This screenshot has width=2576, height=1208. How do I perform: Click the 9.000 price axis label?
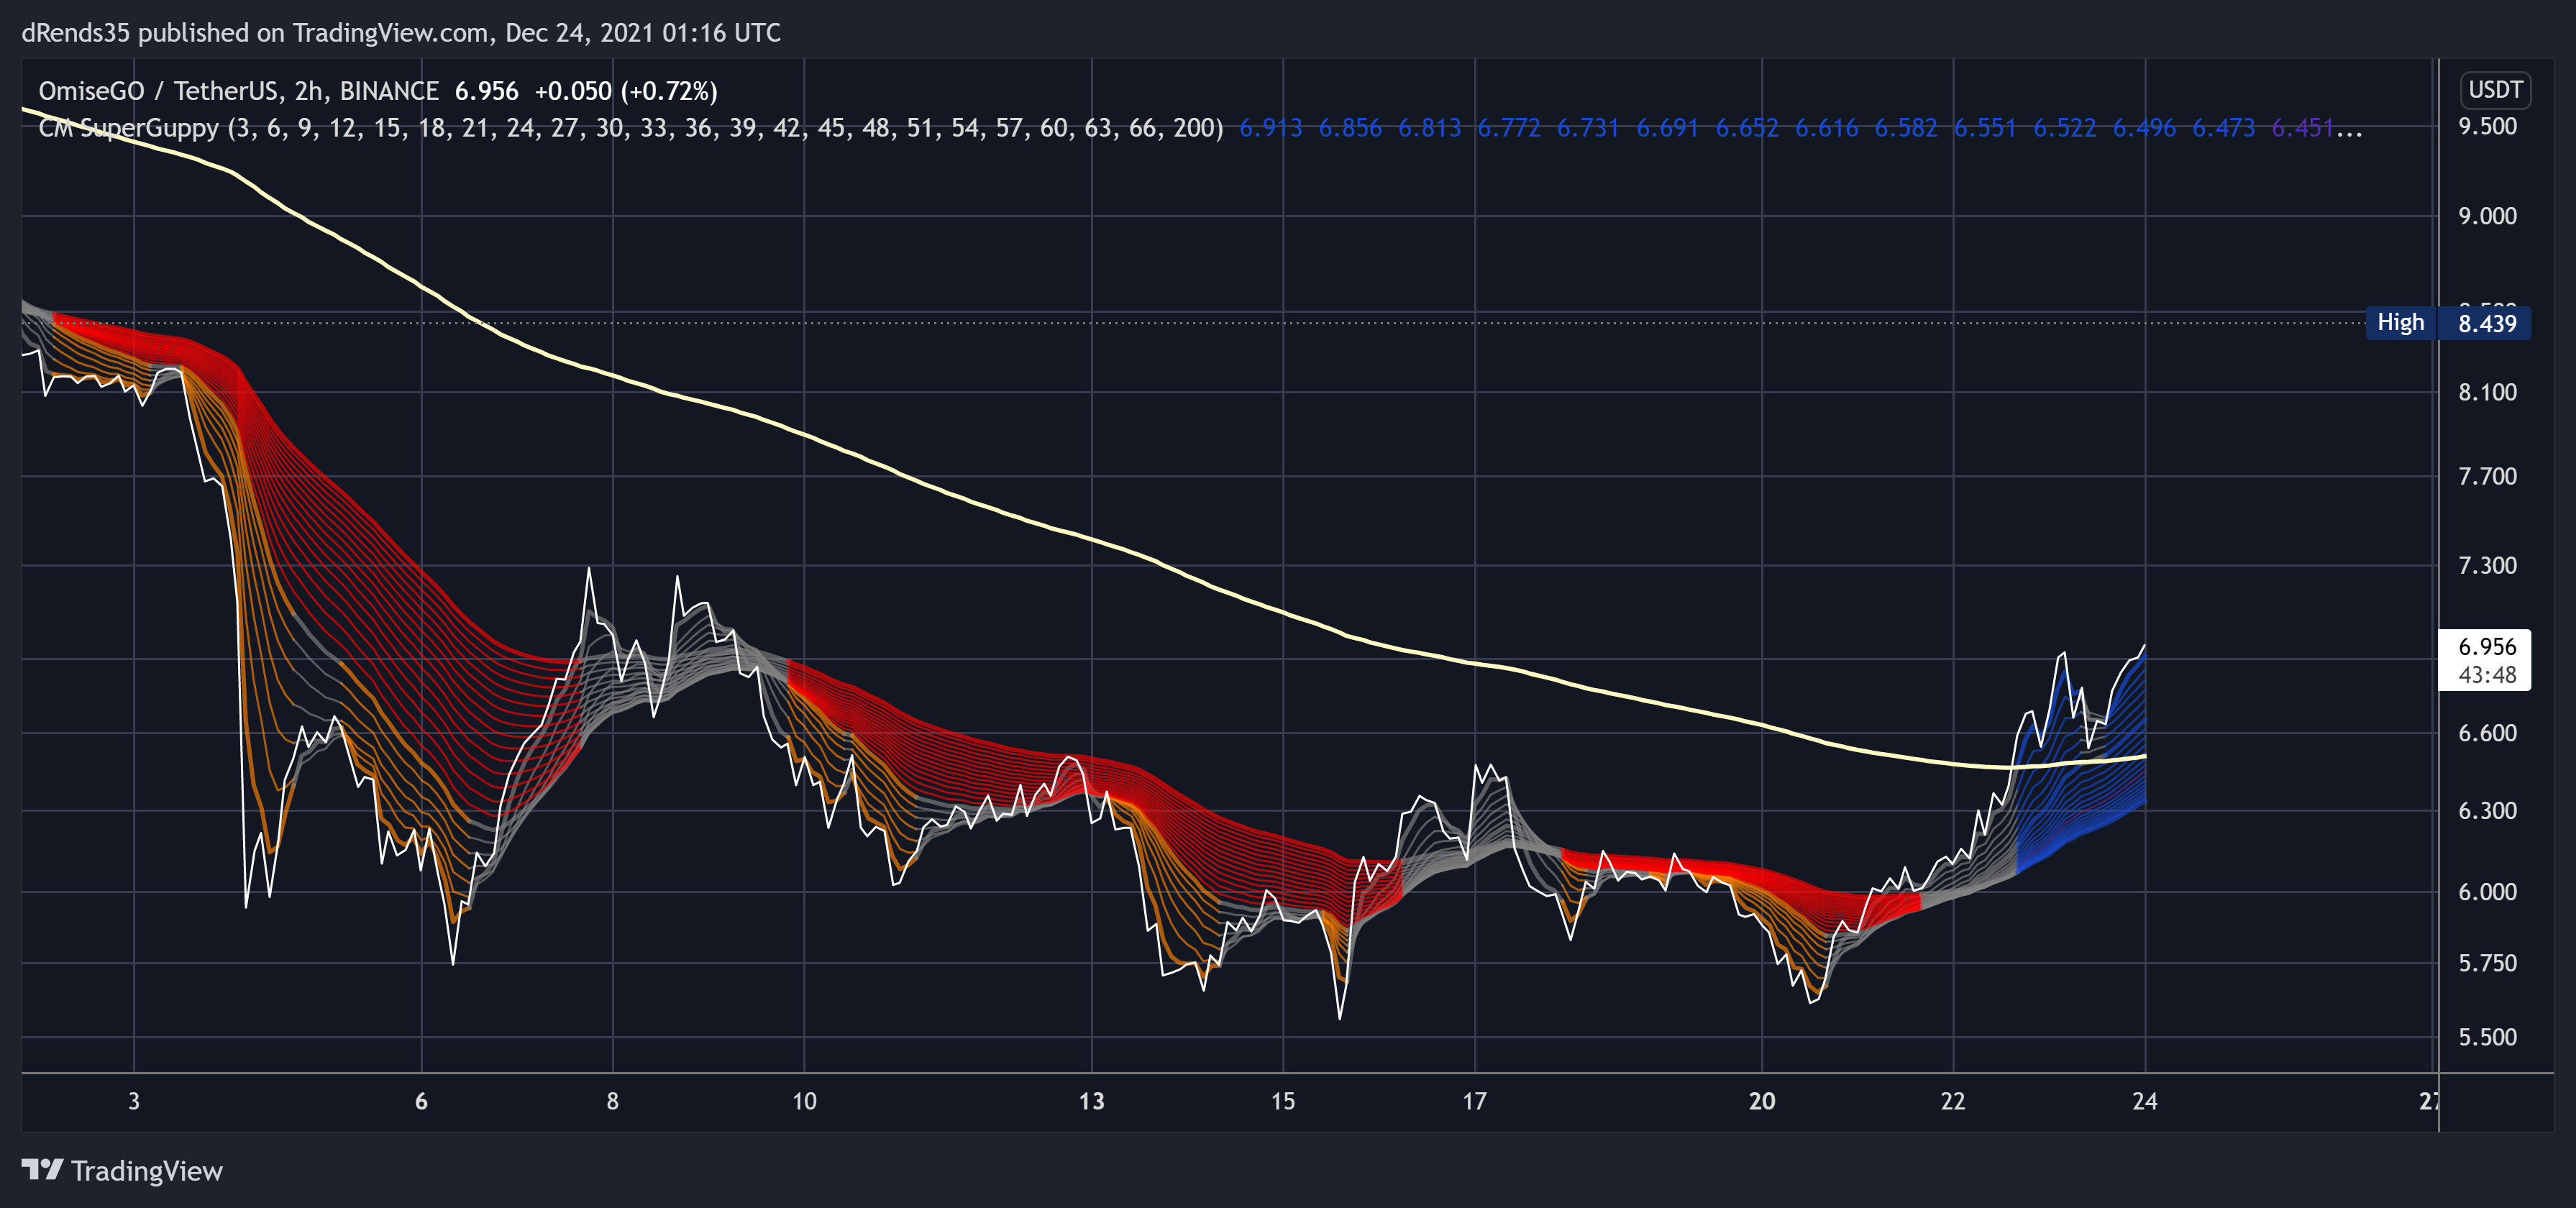(2487, 216)
